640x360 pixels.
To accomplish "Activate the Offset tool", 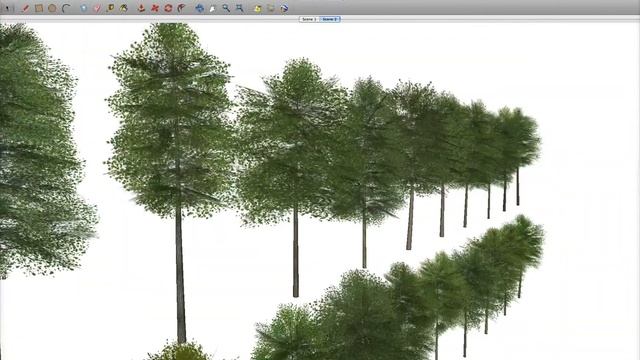I will click(182, 8).
